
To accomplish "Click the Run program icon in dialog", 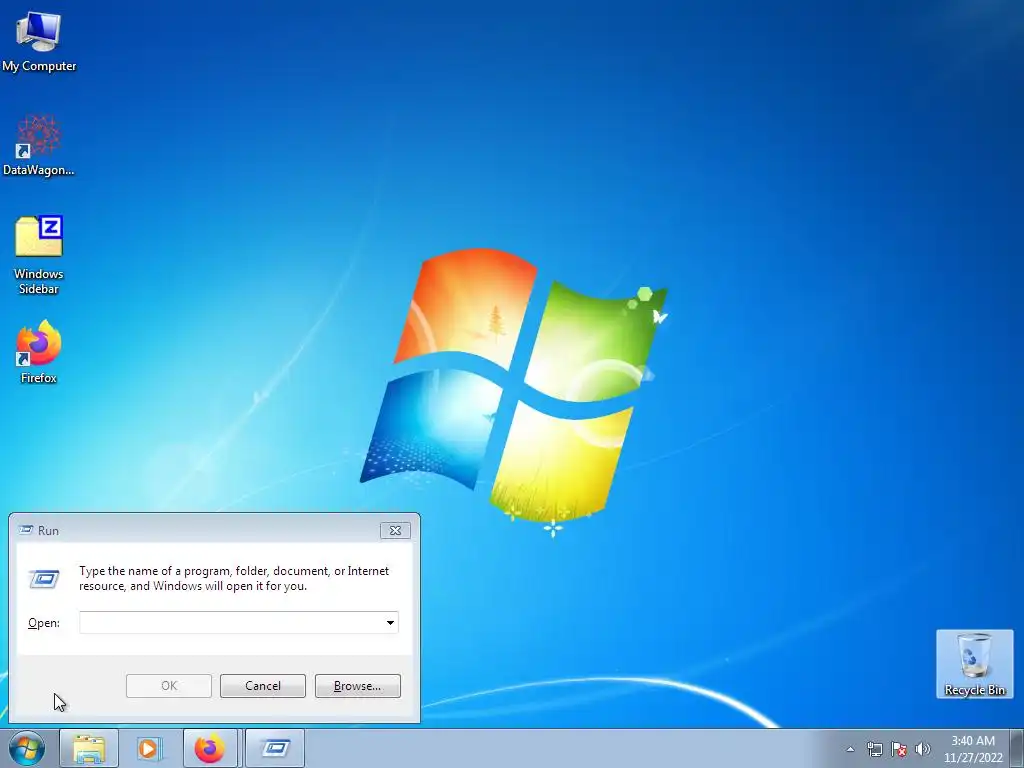I will point(44,579).
